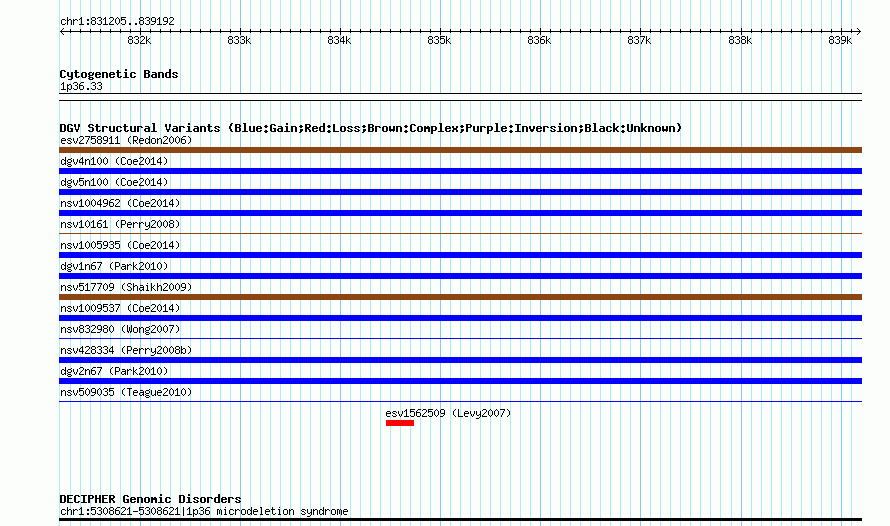The height and width of the screenshot is (526, 890).
Task: Select the blue dgv5n100 gain bar
Action: [460, 192]
